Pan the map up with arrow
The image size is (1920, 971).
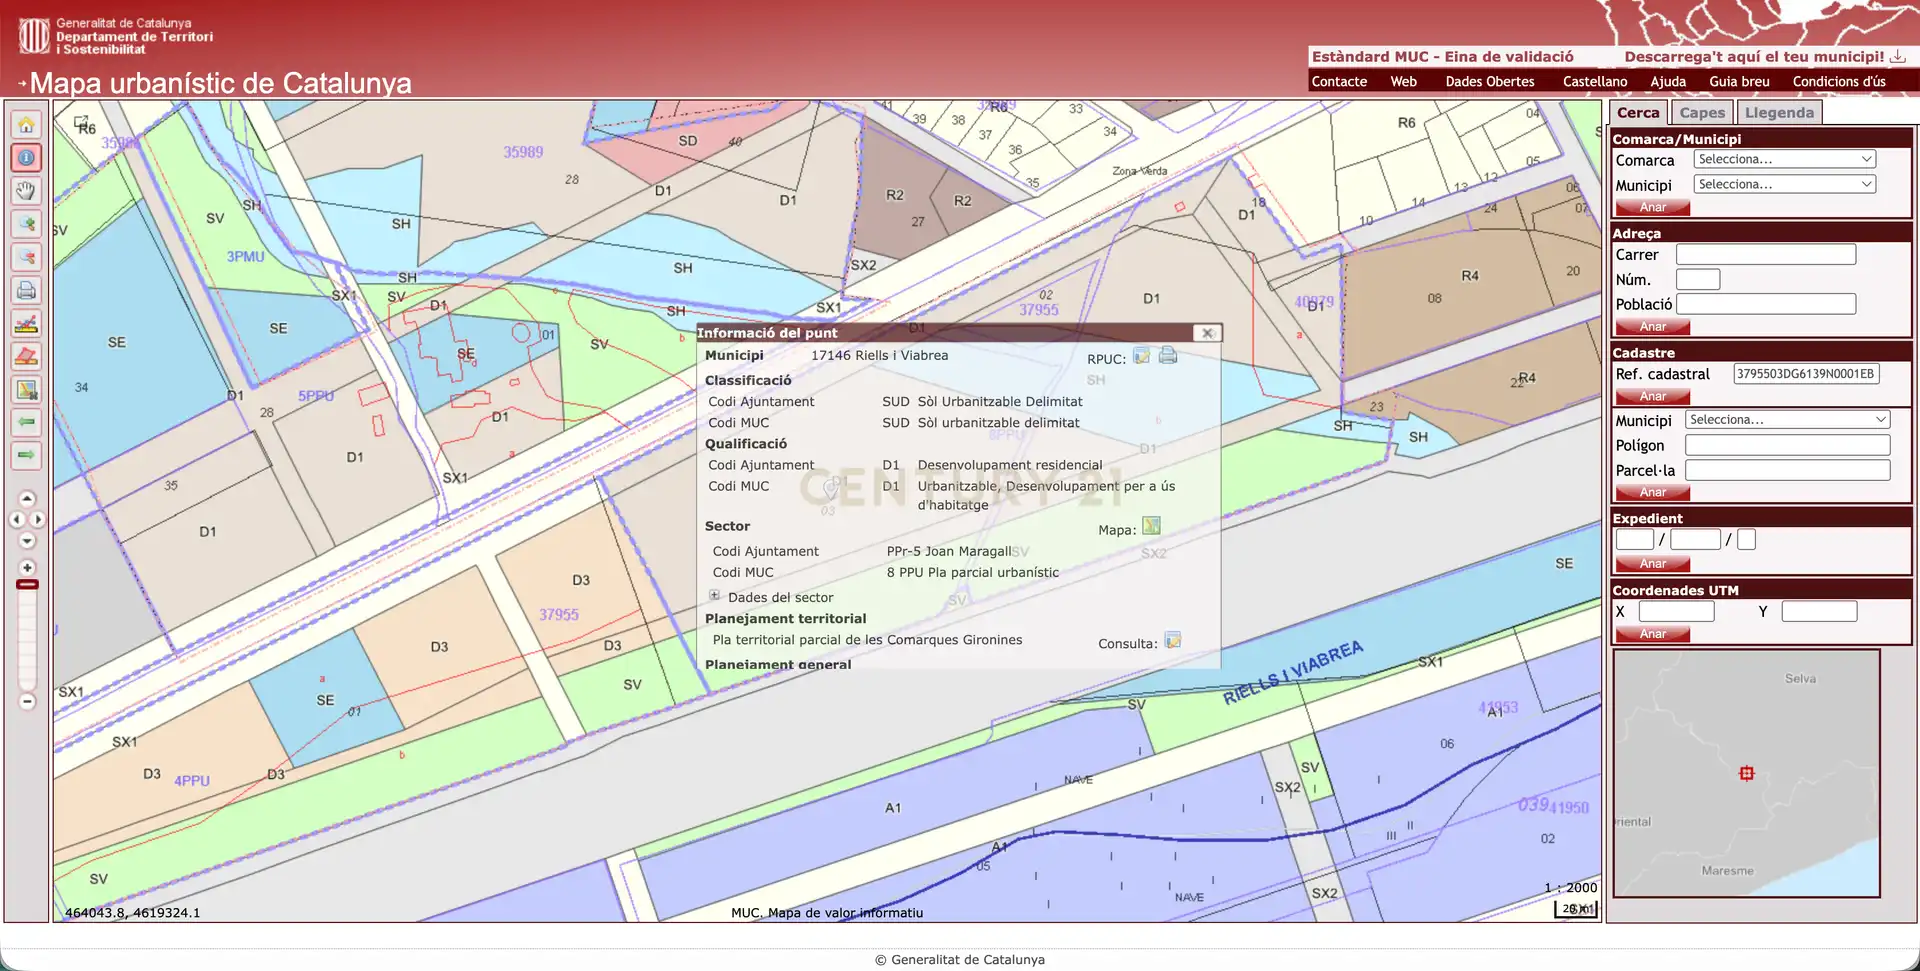click(27, 498)
